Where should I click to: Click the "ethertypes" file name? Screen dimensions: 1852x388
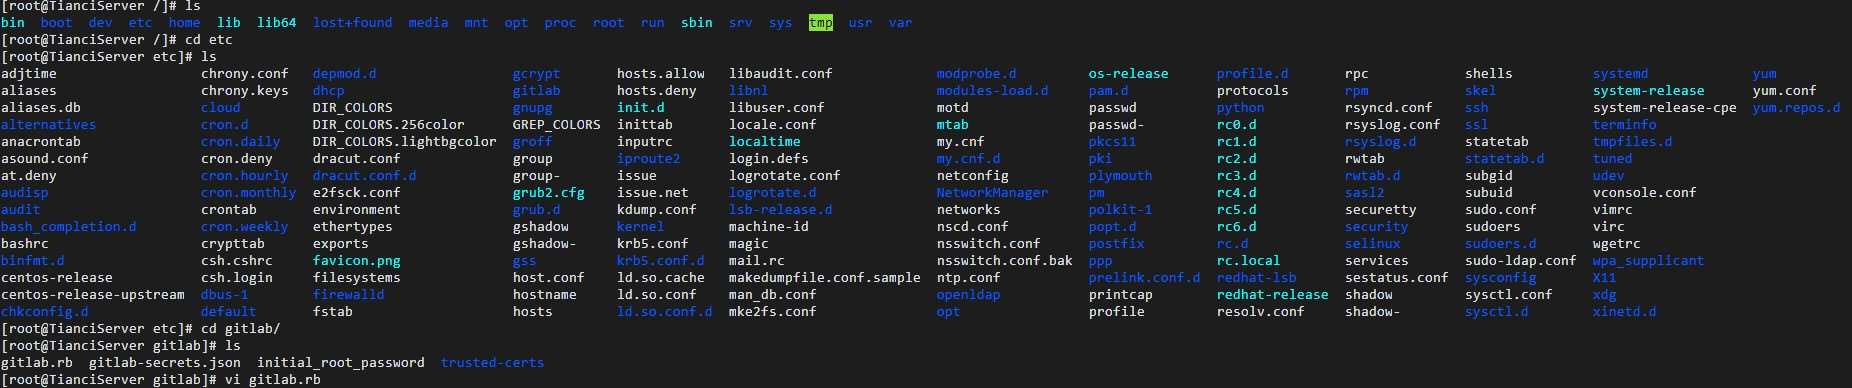pyautogui.click(x=353, y=227)
